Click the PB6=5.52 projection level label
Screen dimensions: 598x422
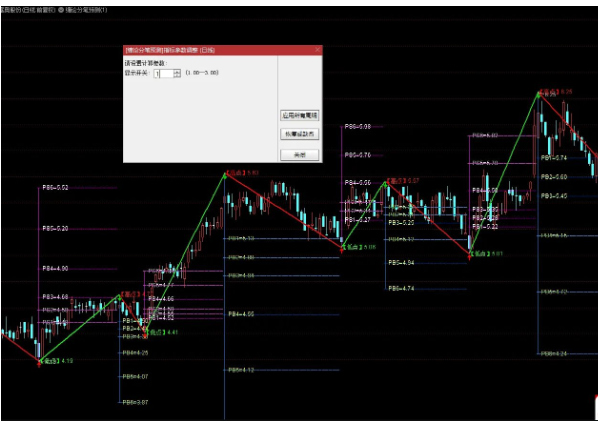point(55,188)
